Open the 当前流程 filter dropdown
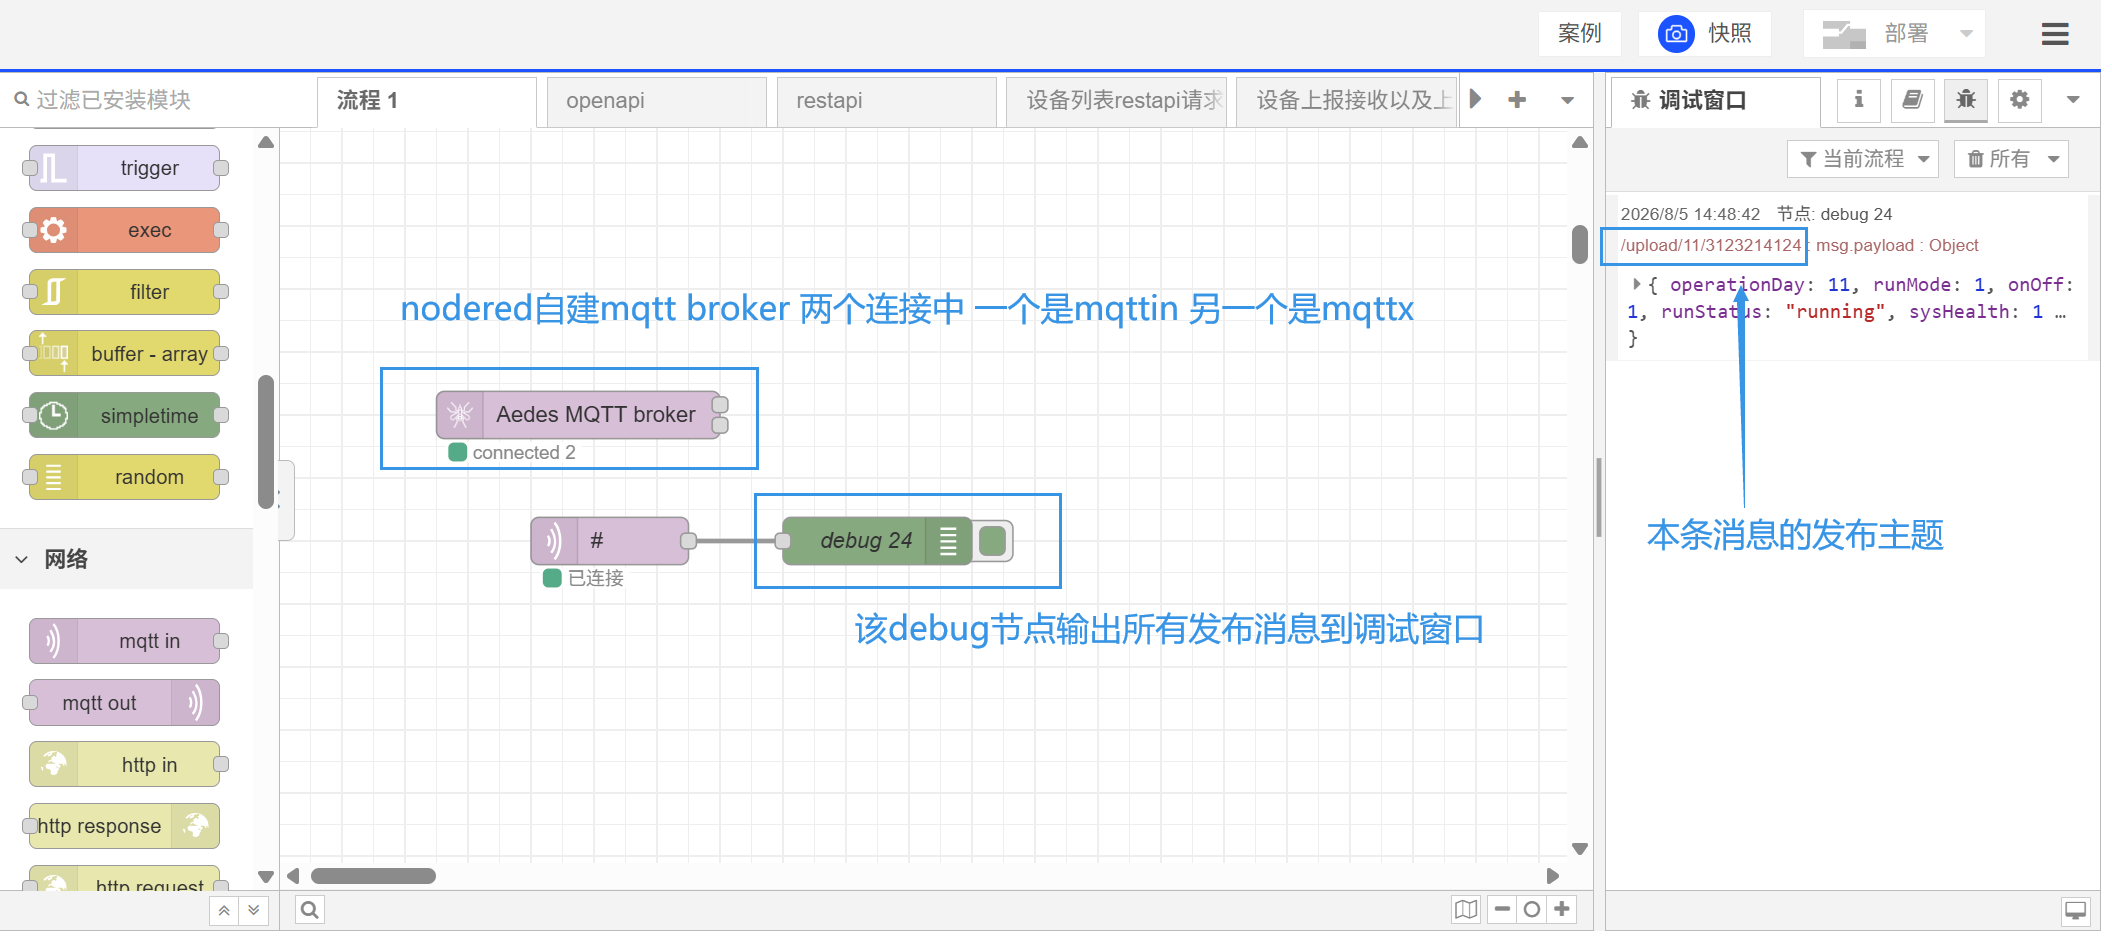 [x=1863, y=159]
